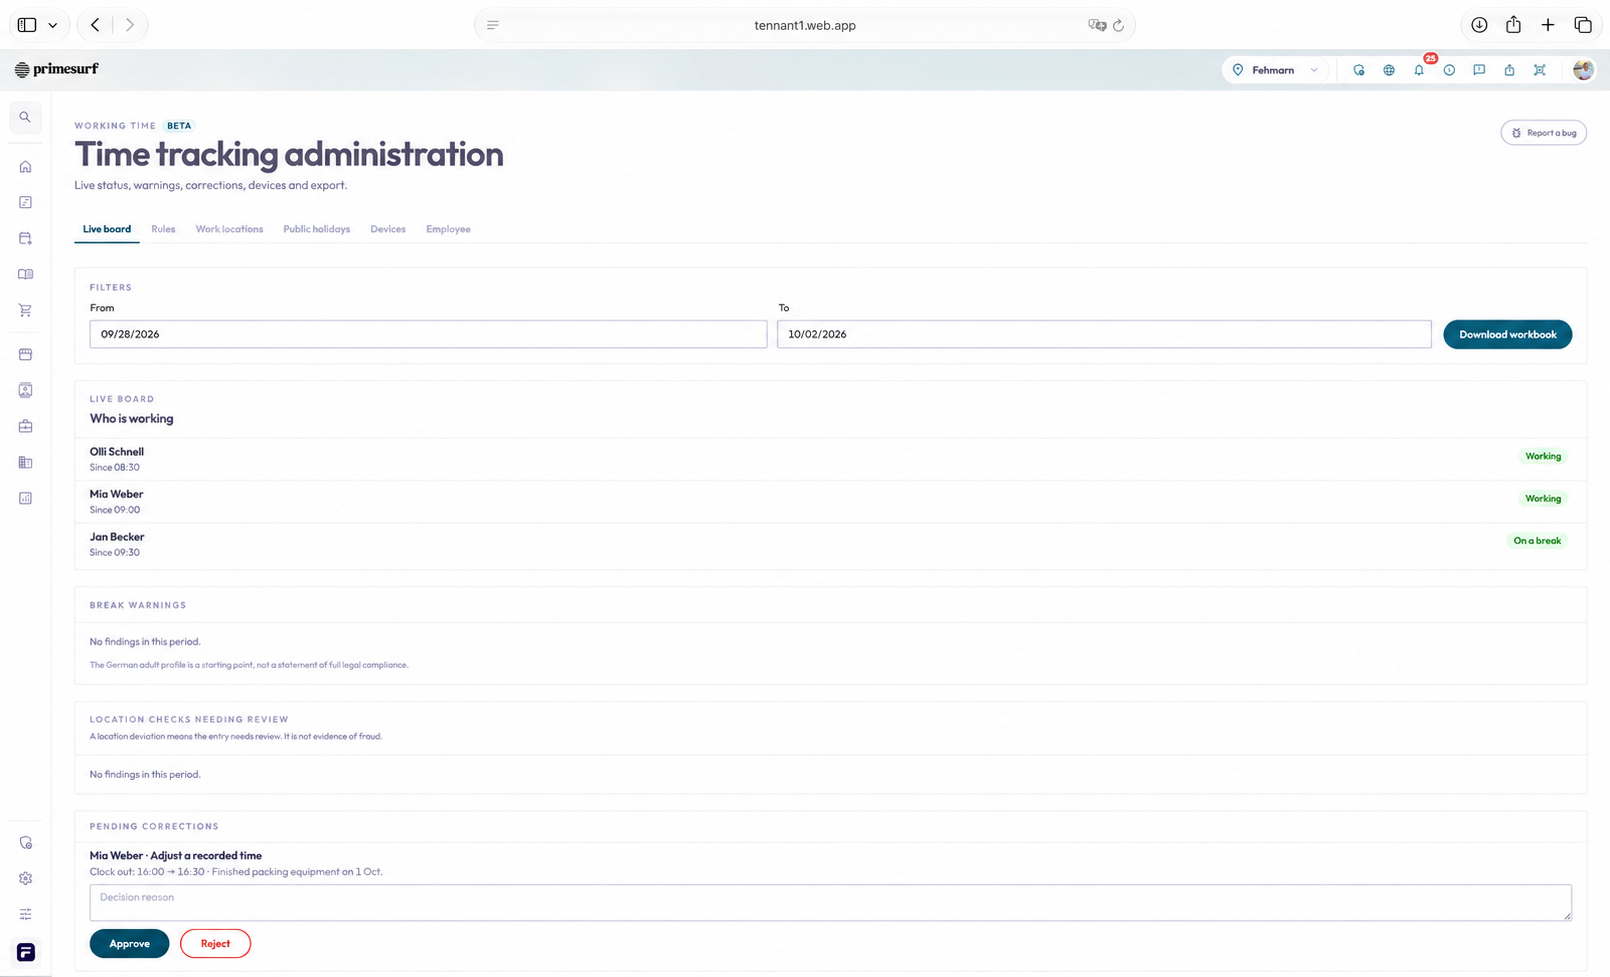Open the shopping cart sidebar icon
1610x977 pixels.
(x=26, y=310)
